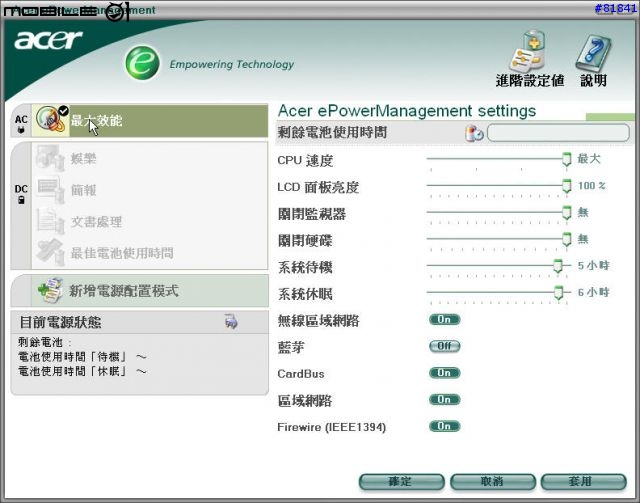Click the 系統待機 slider handle
This screenshot has width=640, height=503.
pos(558,266)
